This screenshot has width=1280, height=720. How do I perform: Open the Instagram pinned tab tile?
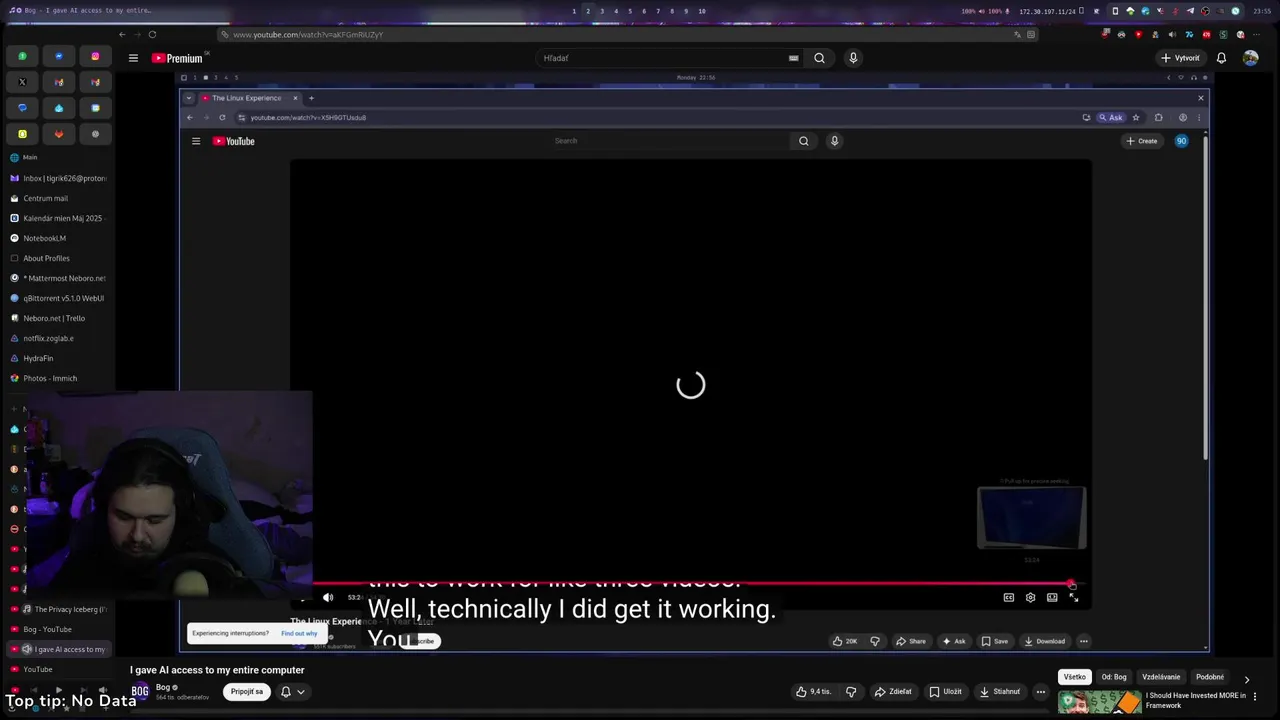click(95, 56)
